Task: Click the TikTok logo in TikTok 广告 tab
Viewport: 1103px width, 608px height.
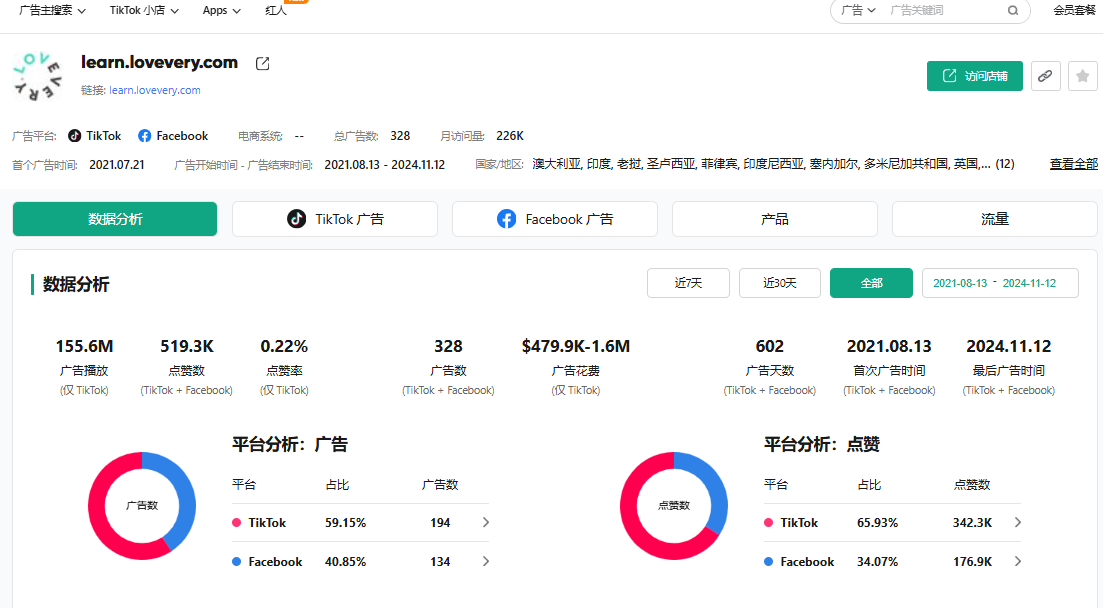Action: tap(296, 219)
